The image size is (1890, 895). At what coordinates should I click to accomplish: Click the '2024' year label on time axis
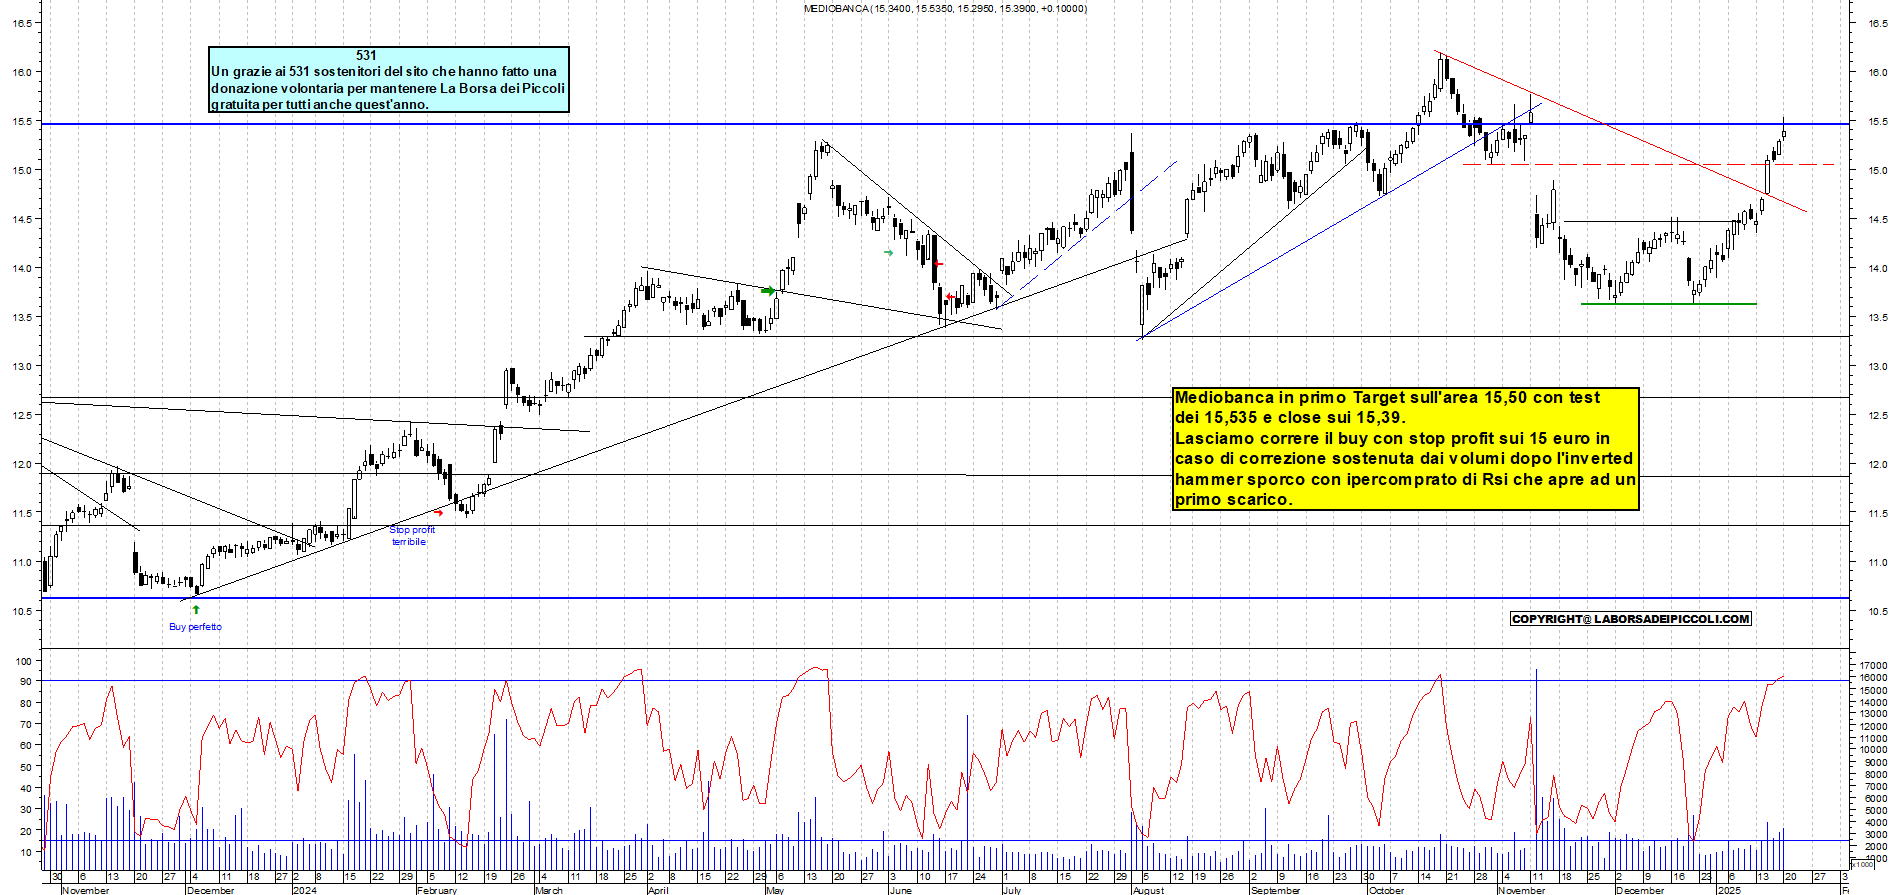tap(305, 890)
